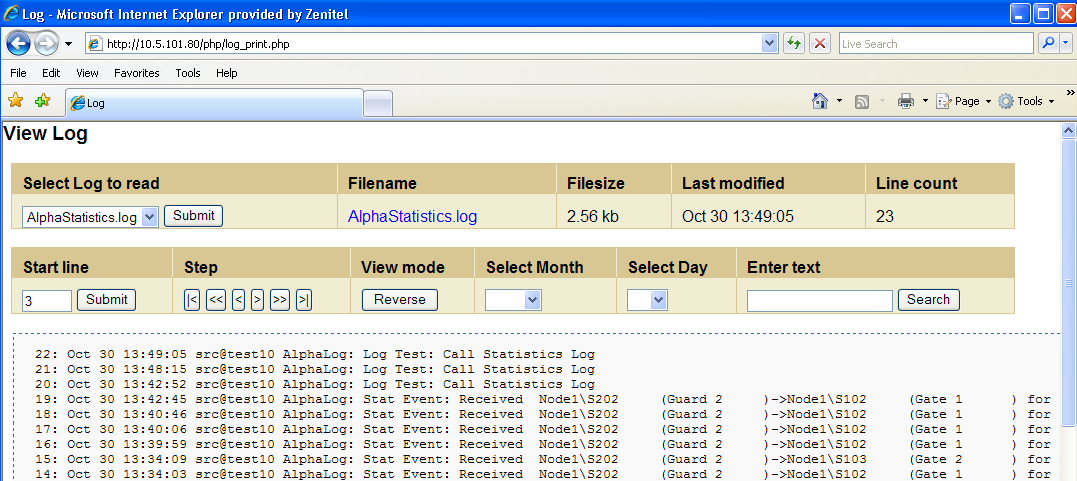This screenshot has height=481, width=1077.
Task: Open the View menu
Action: click(87, 73)
